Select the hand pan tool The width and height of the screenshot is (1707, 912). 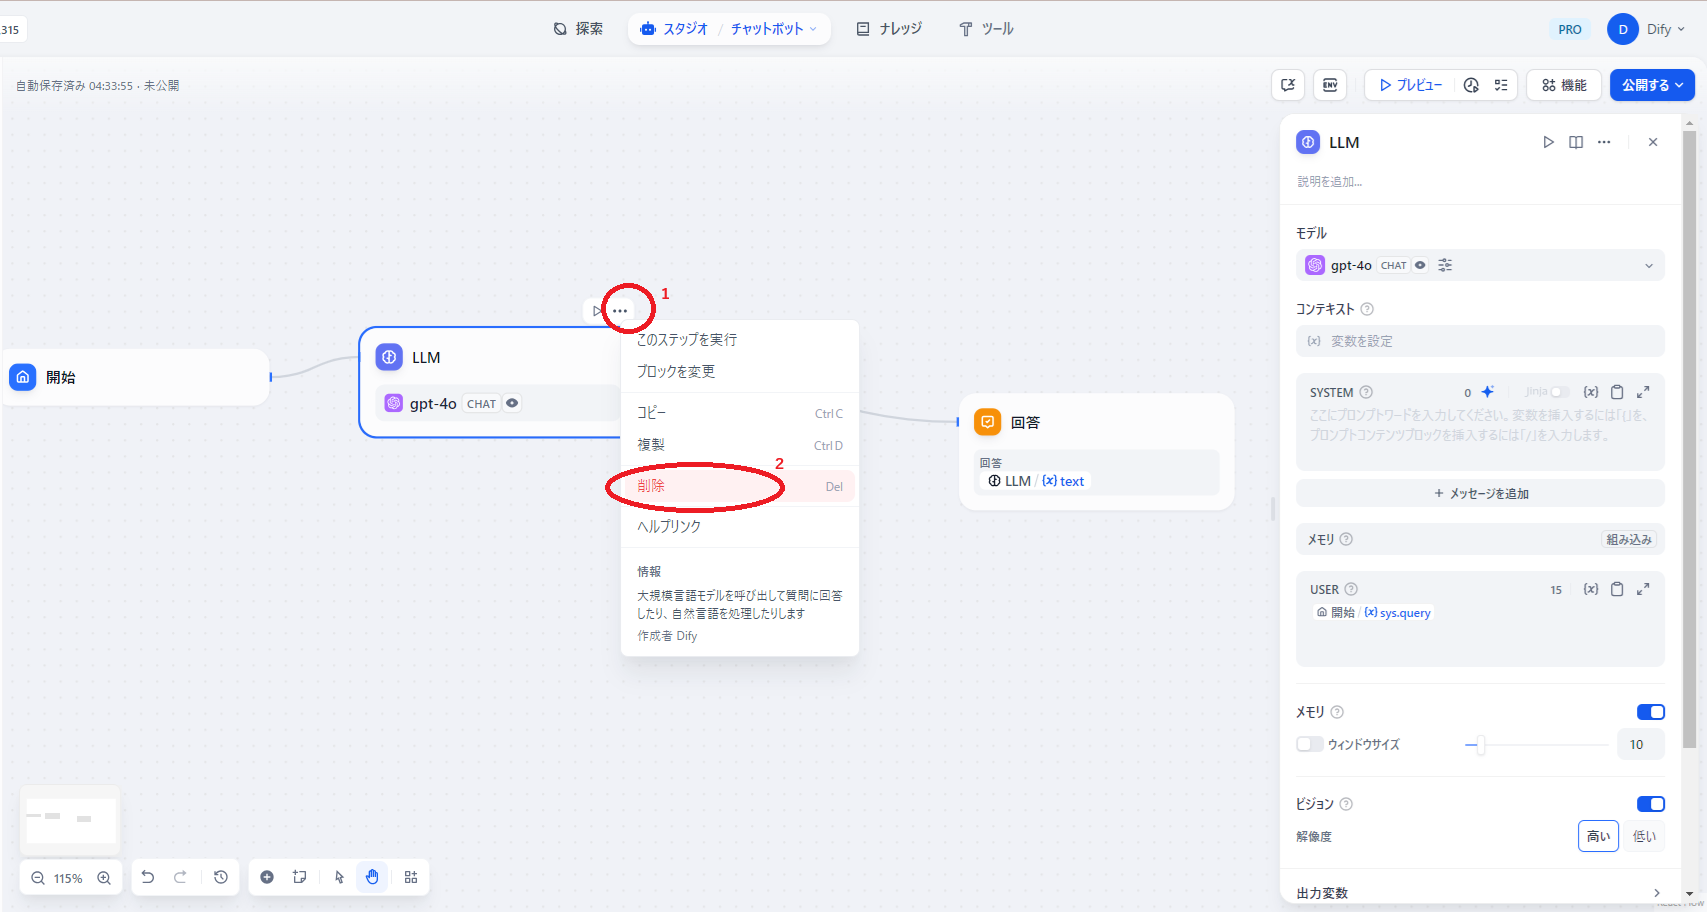pos(372,877)
